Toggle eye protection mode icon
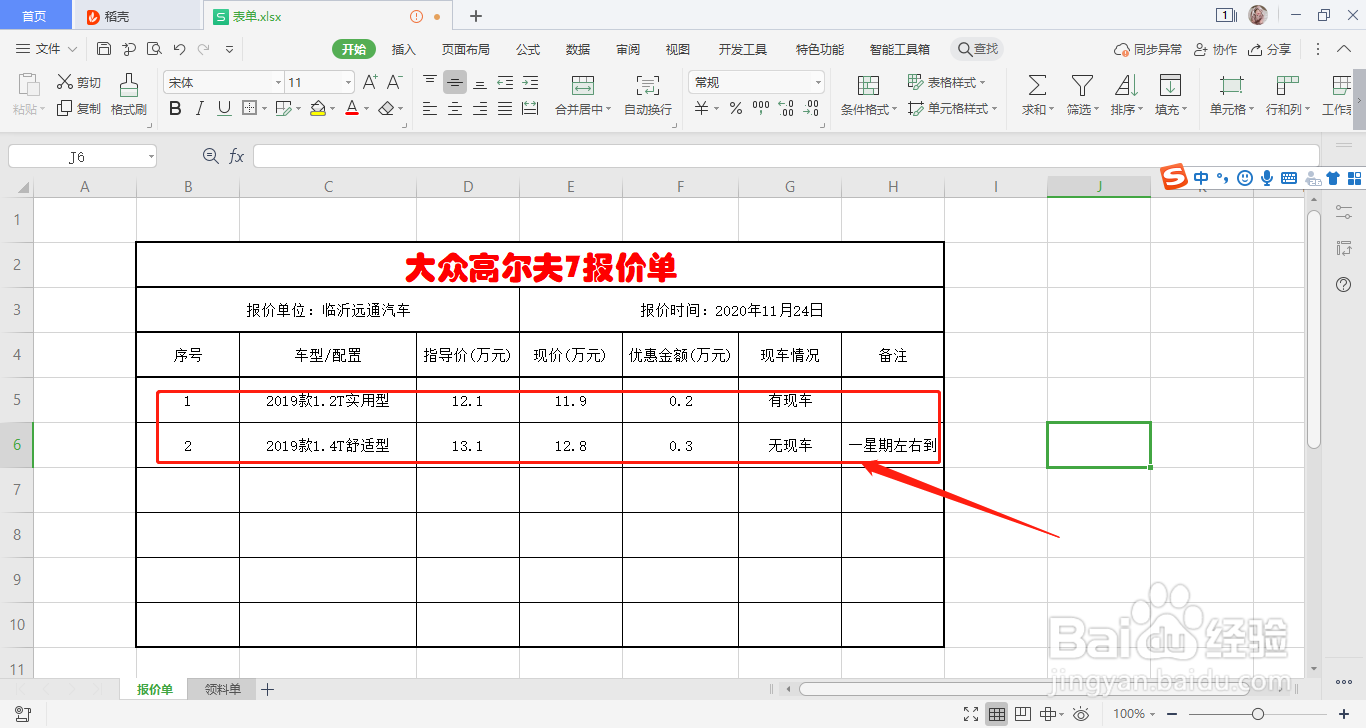The image size is (1366, 728). point(1081,714)
